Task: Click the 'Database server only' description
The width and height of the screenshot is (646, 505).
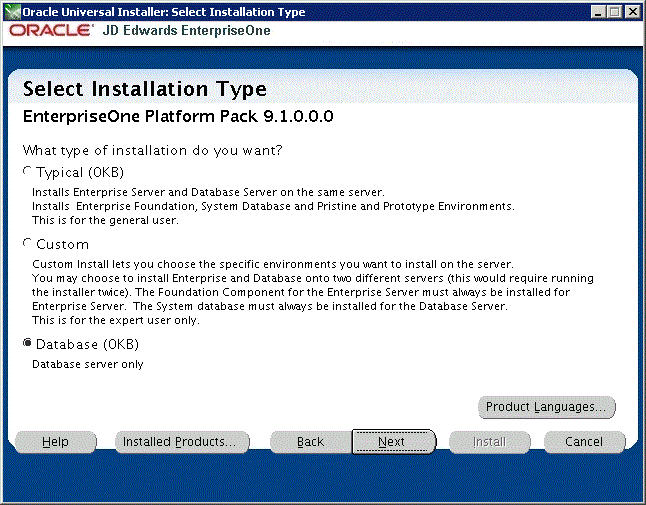Action: click(88, 365)
